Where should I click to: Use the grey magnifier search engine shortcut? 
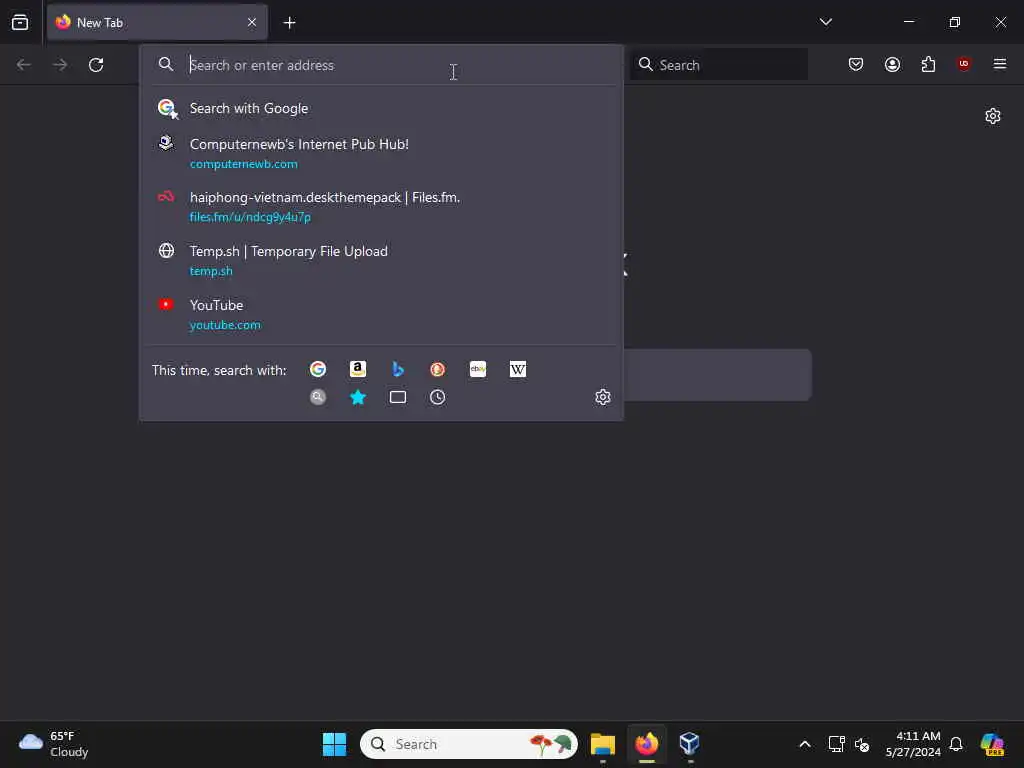pos(318,397)
